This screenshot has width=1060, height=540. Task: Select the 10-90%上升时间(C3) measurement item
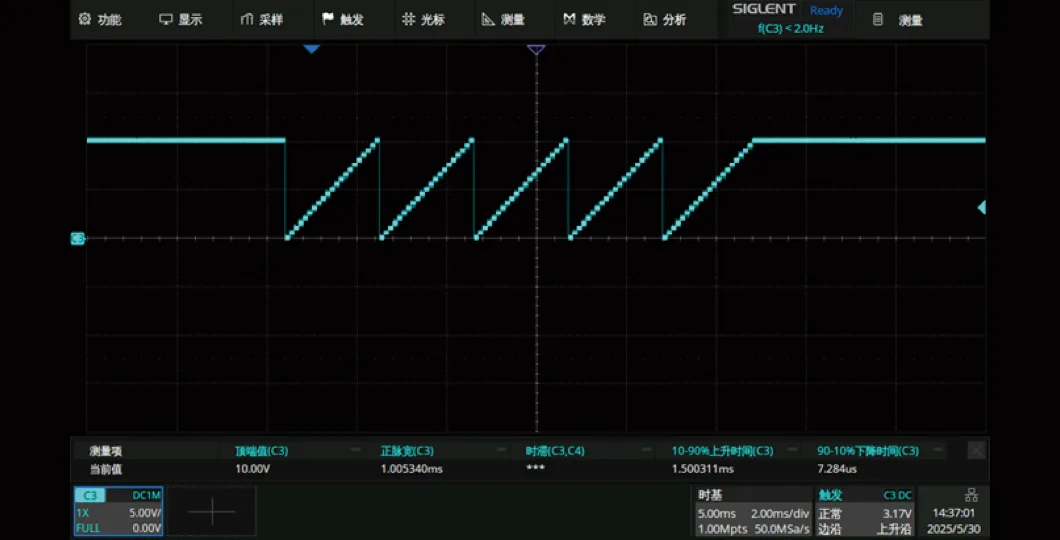point(722,451)
